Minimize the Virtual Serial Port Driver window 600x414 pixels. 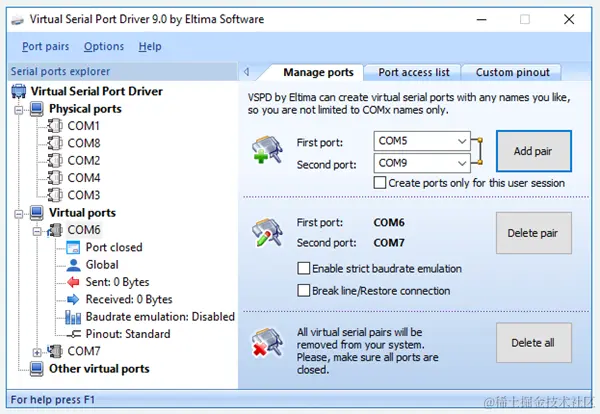coord(481,20)
